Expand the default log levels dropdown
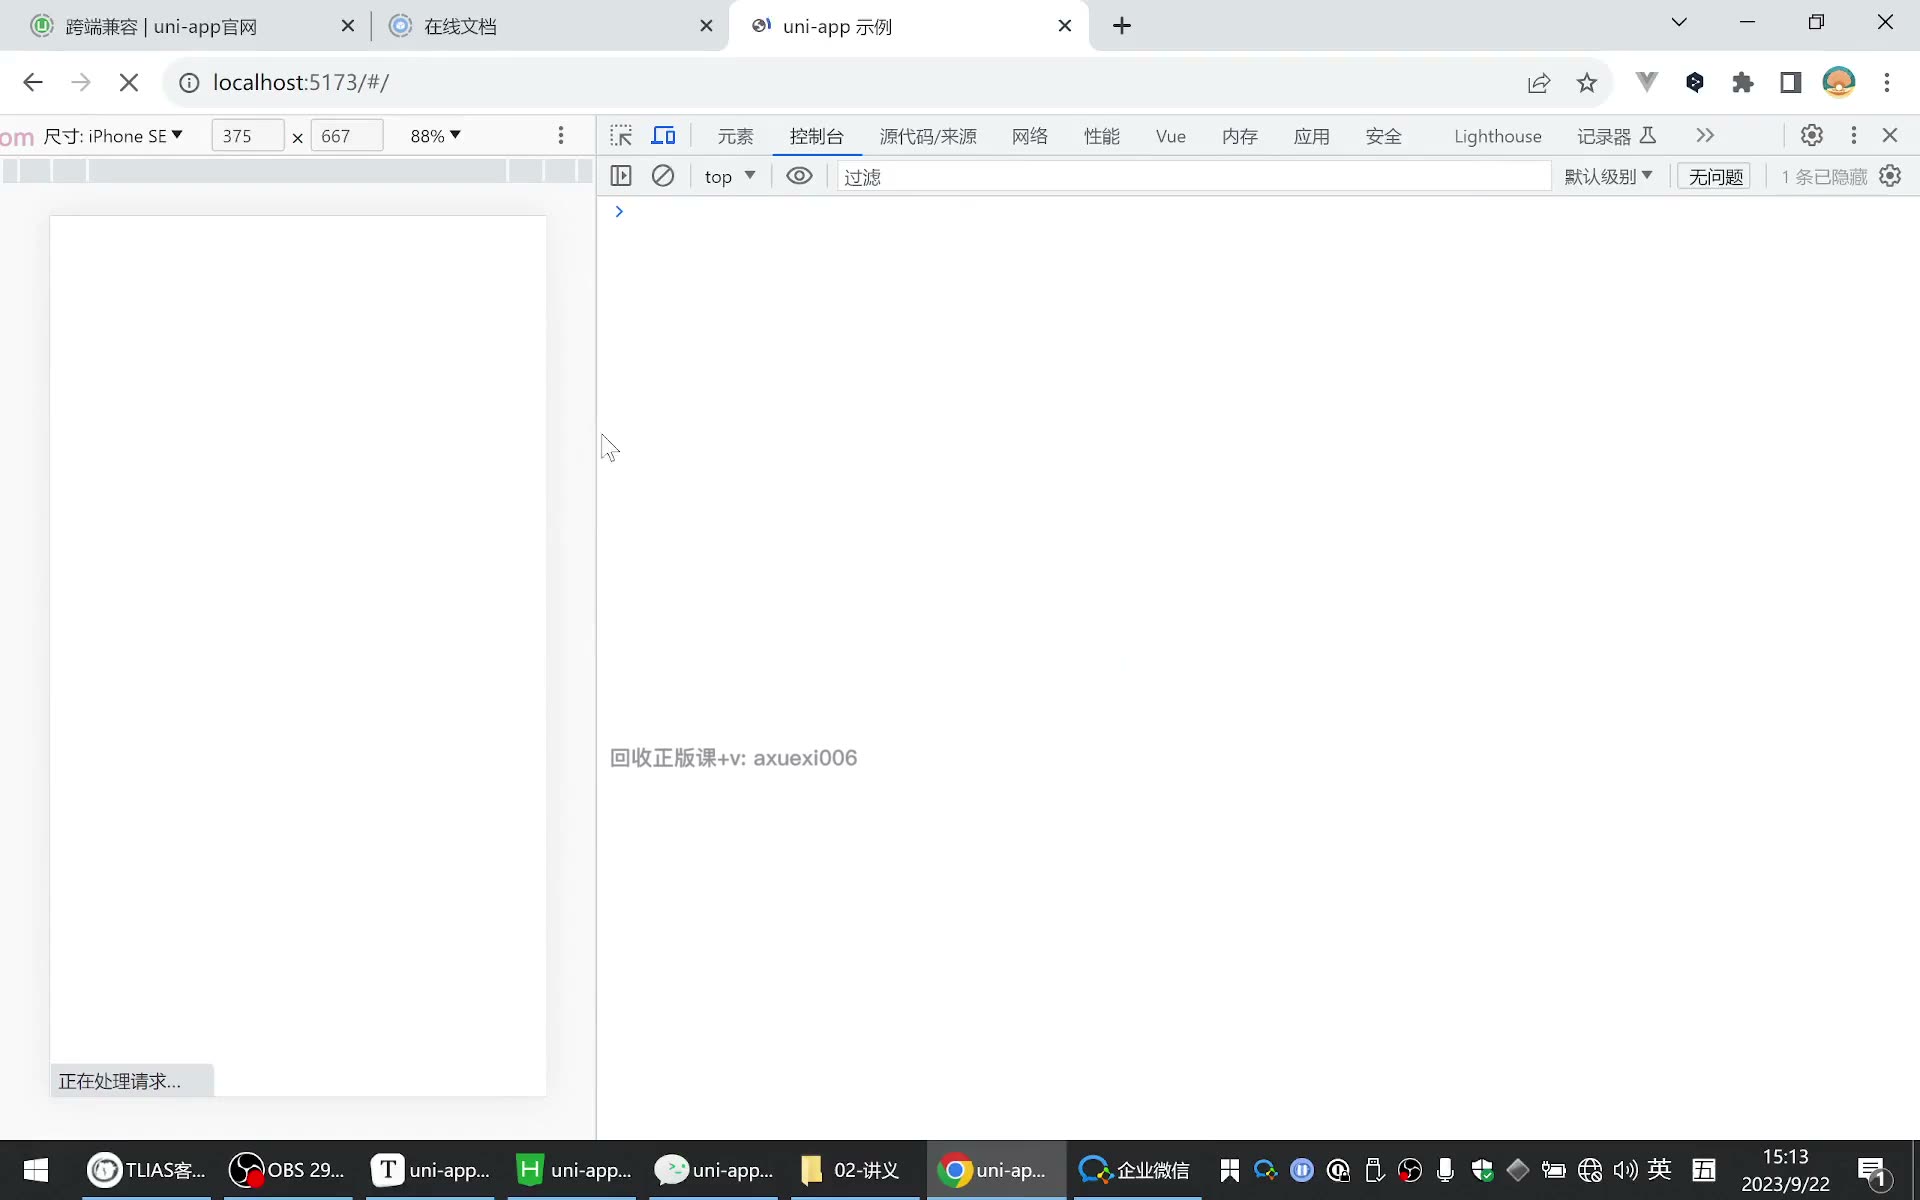Image resolution: width=1920 pixels, height=1200 pixels. coord(1608,176)
